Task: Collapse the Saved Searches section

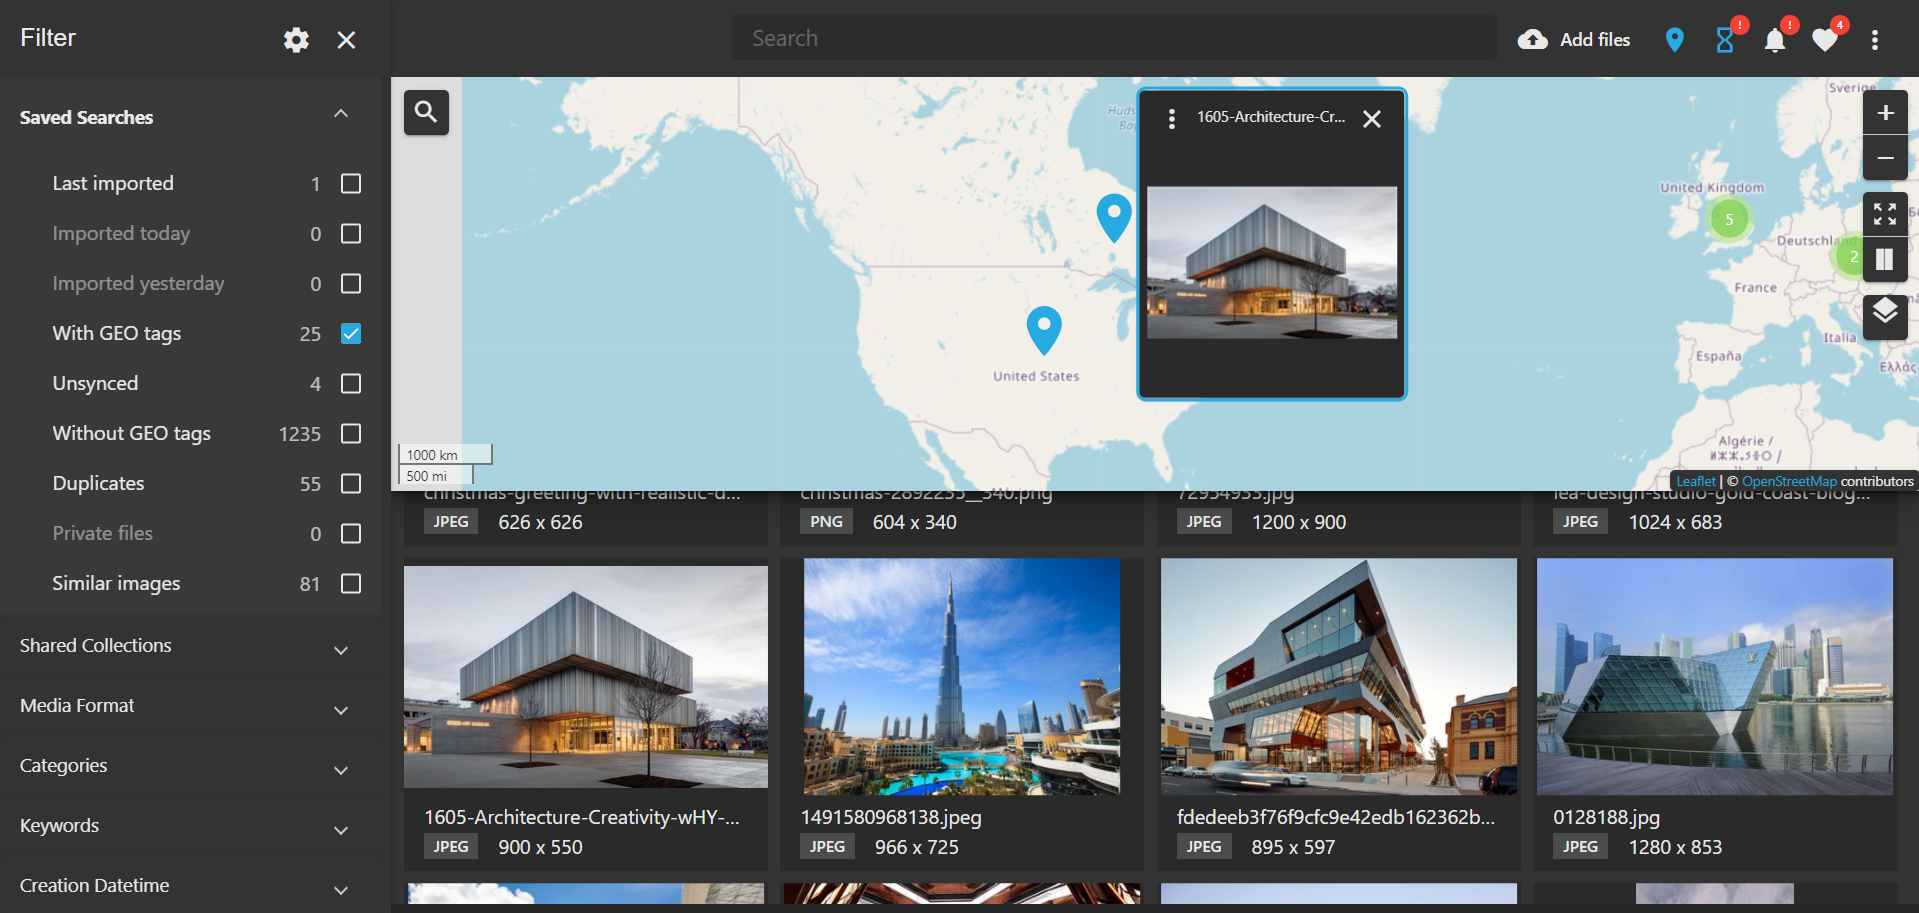Action: (x=341, y=114)
